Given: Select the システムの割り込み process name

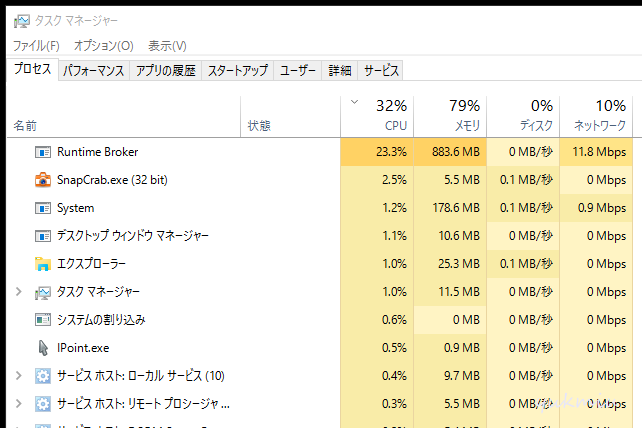Looking at the screenshot, I should [101, 320].
